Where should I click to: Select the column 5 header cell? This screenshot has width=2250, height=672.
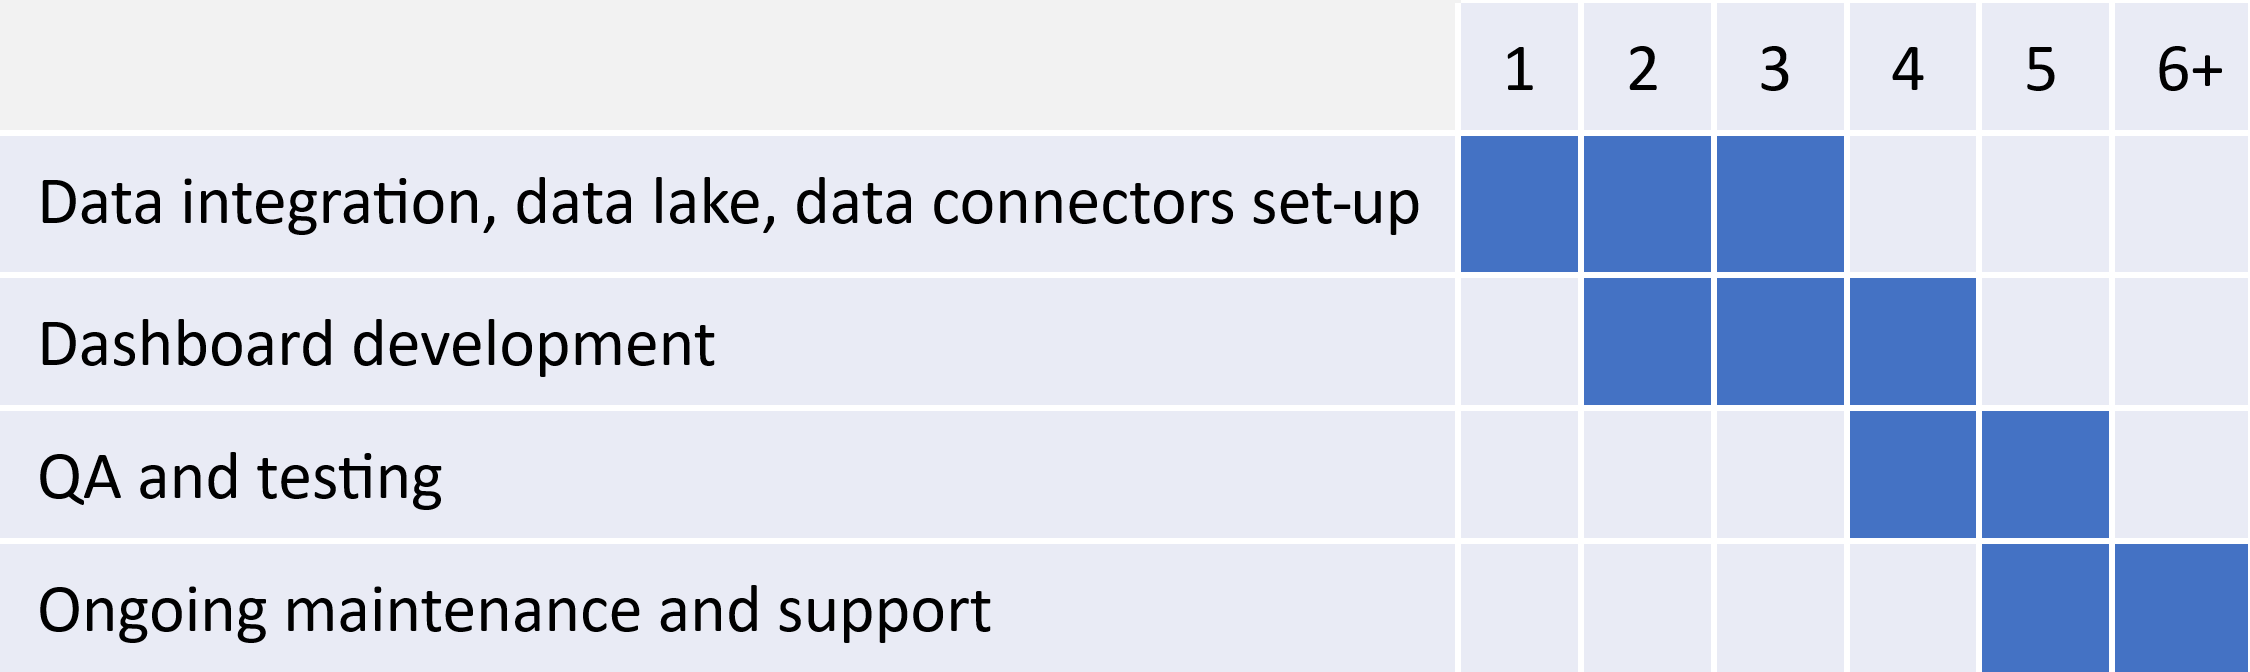2045,66
